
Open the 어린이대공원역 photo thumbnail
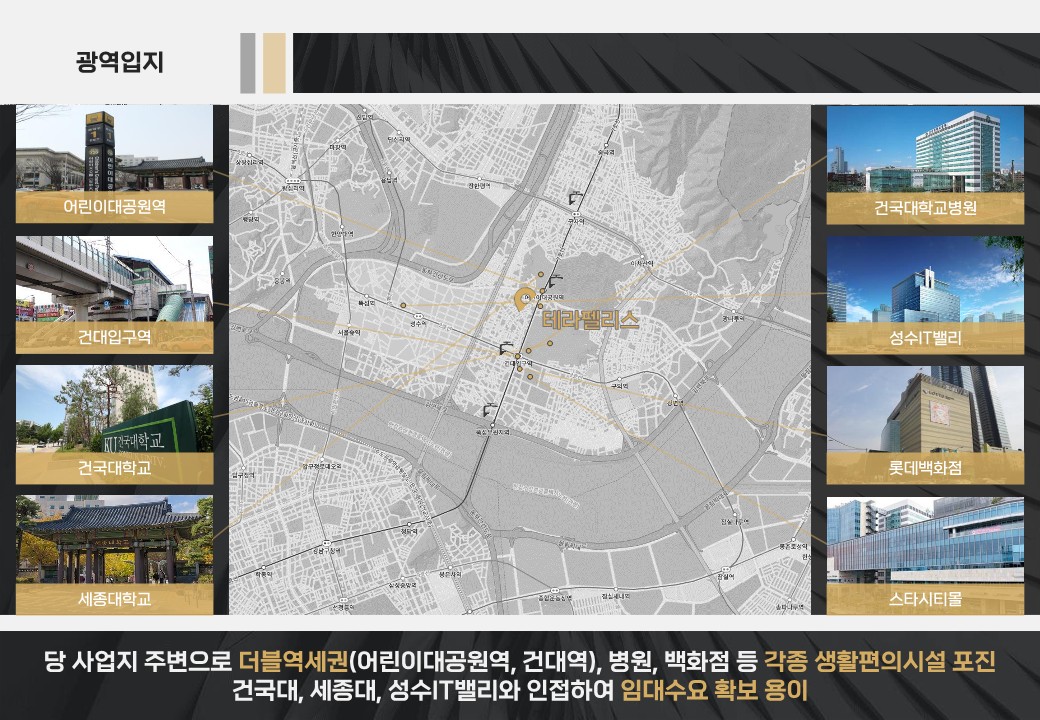click(114, 148)
